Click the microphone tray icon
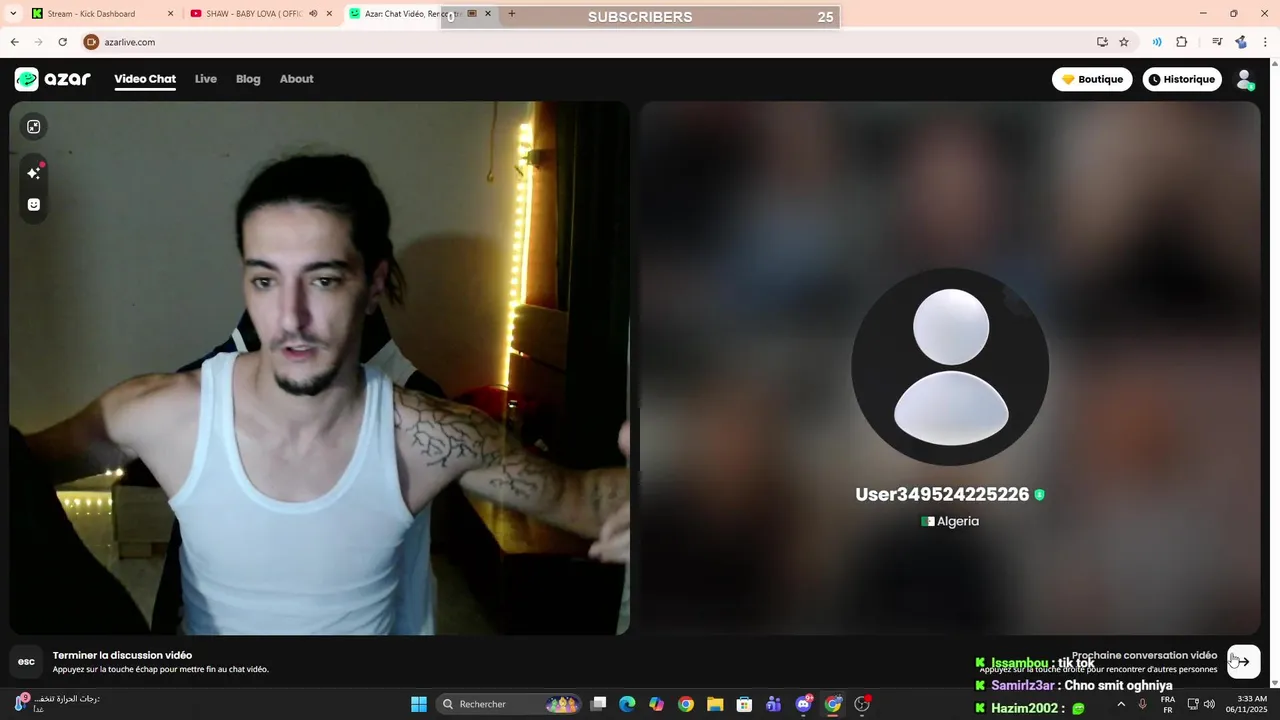The image size is (1280, 720). point(1143,704)
